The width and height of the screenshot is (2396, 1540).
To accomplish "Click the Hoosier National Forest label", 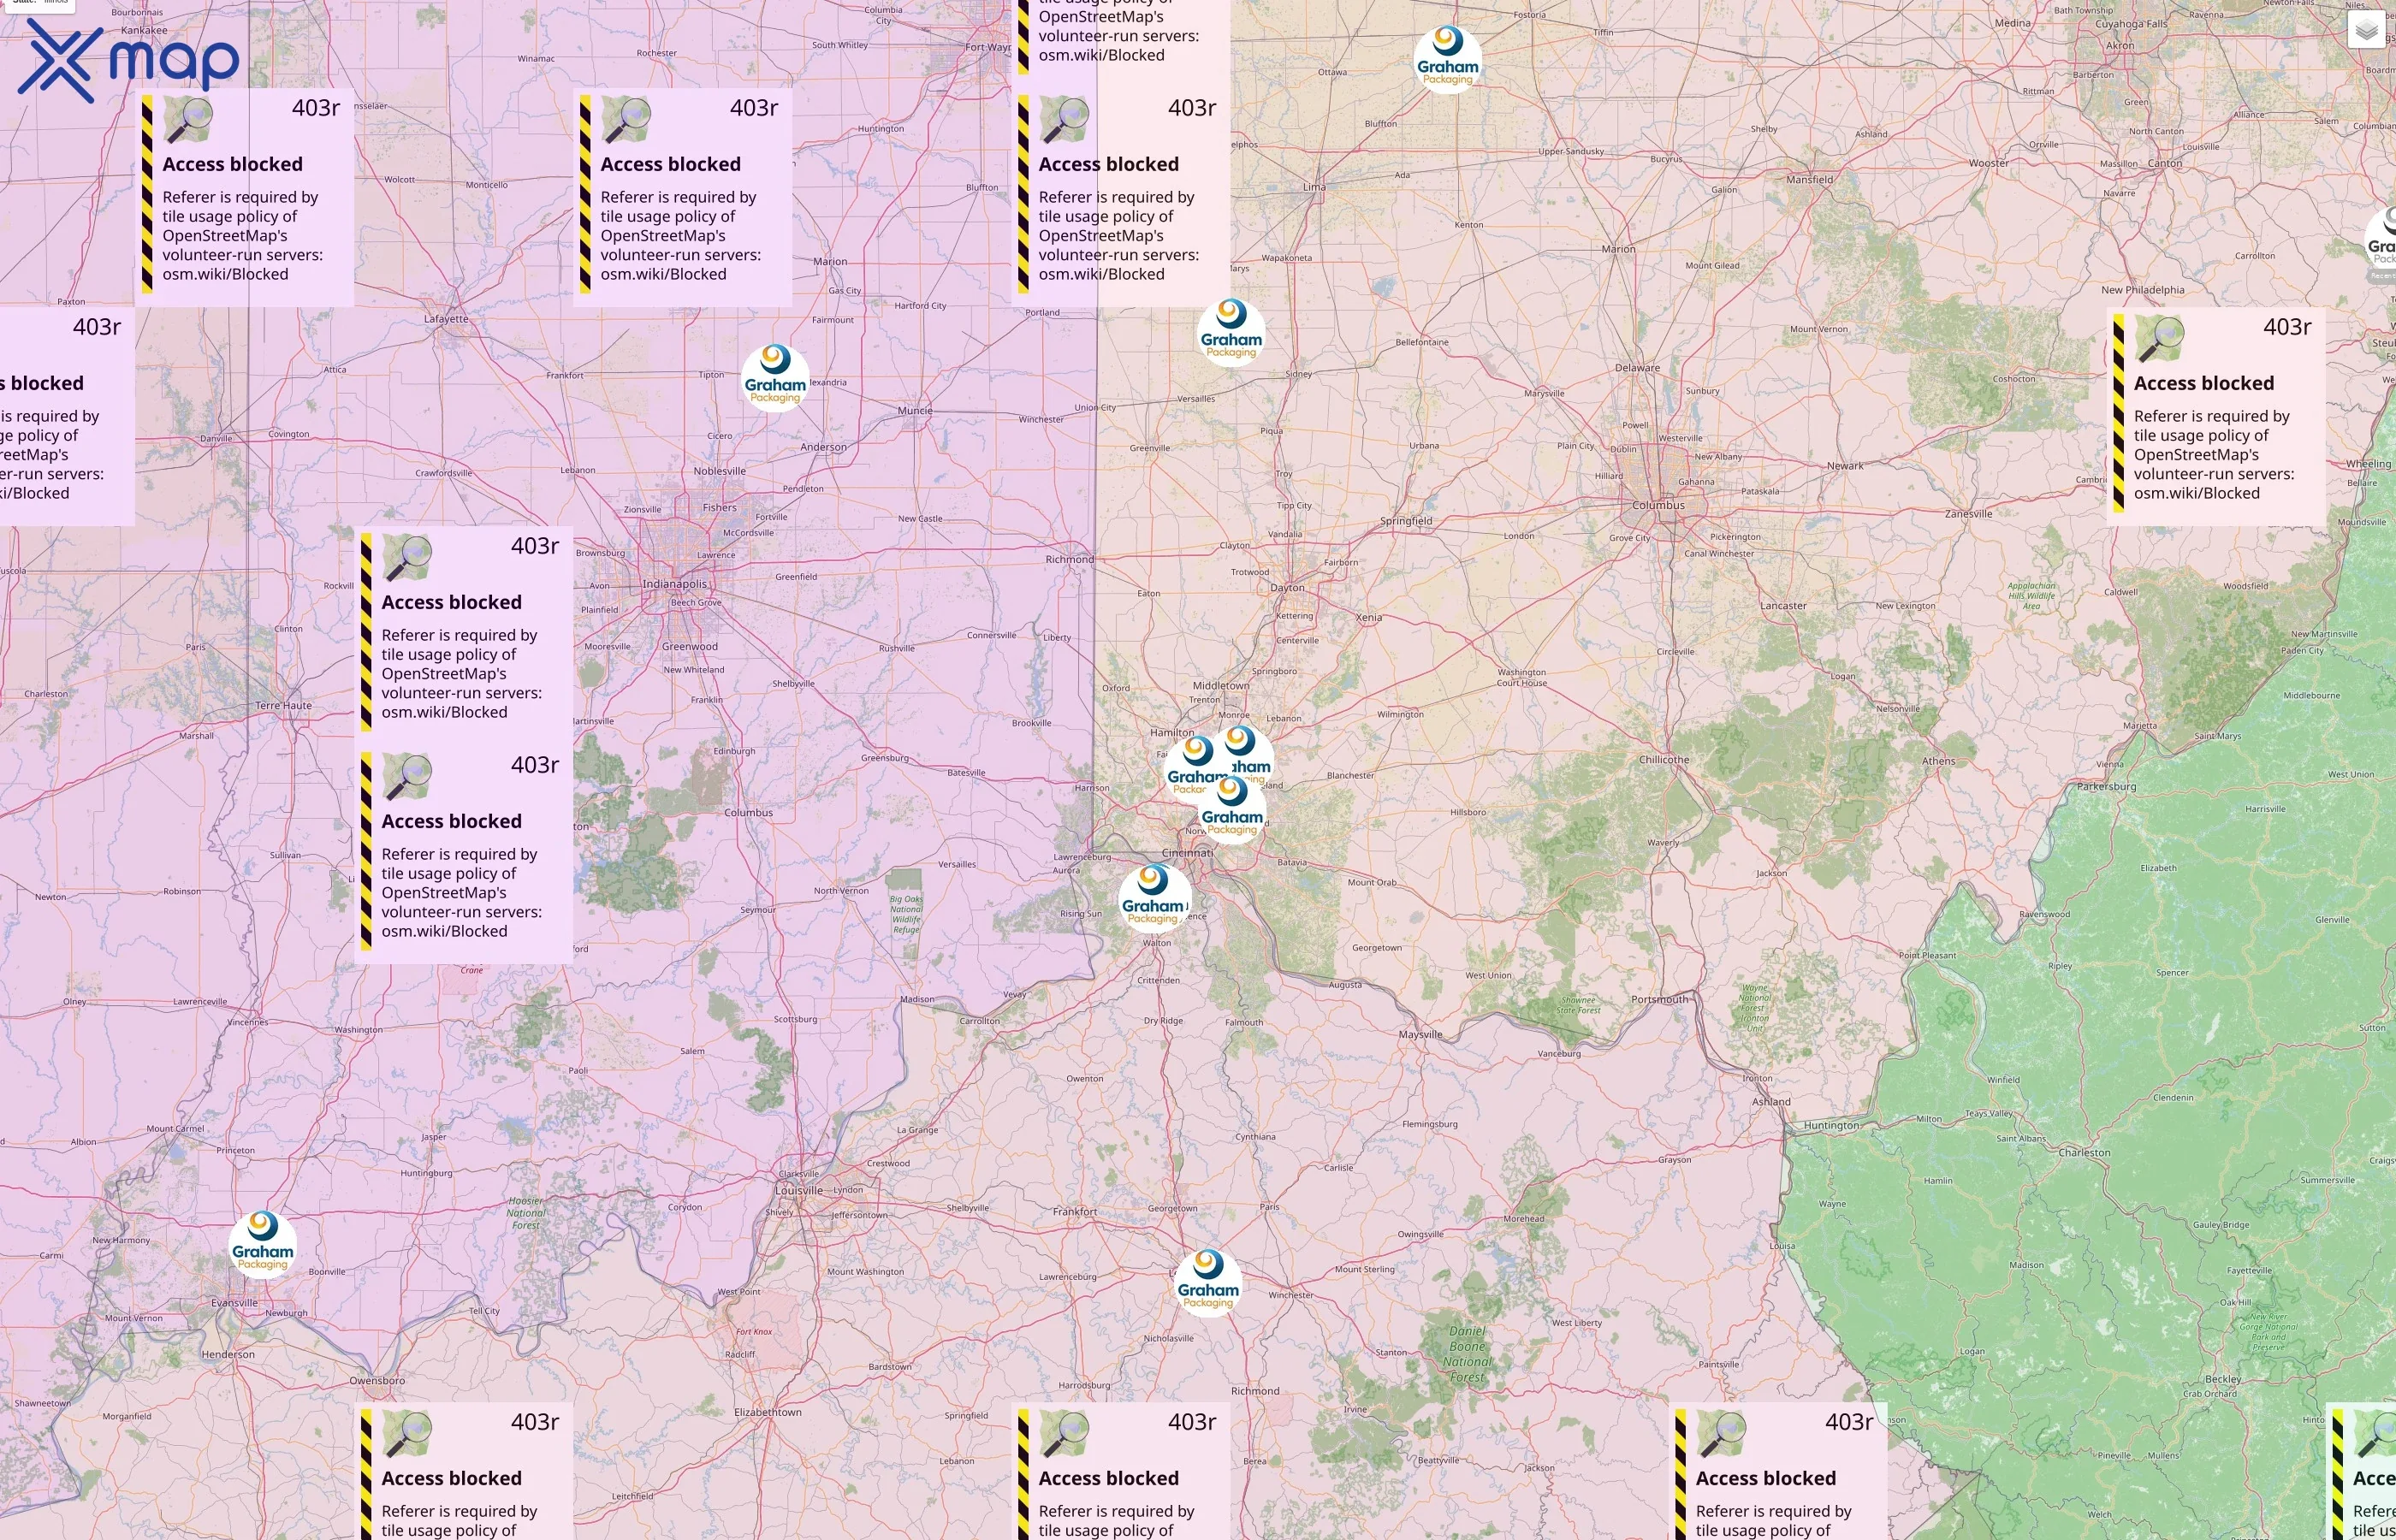I will (x=526, y=1213).
